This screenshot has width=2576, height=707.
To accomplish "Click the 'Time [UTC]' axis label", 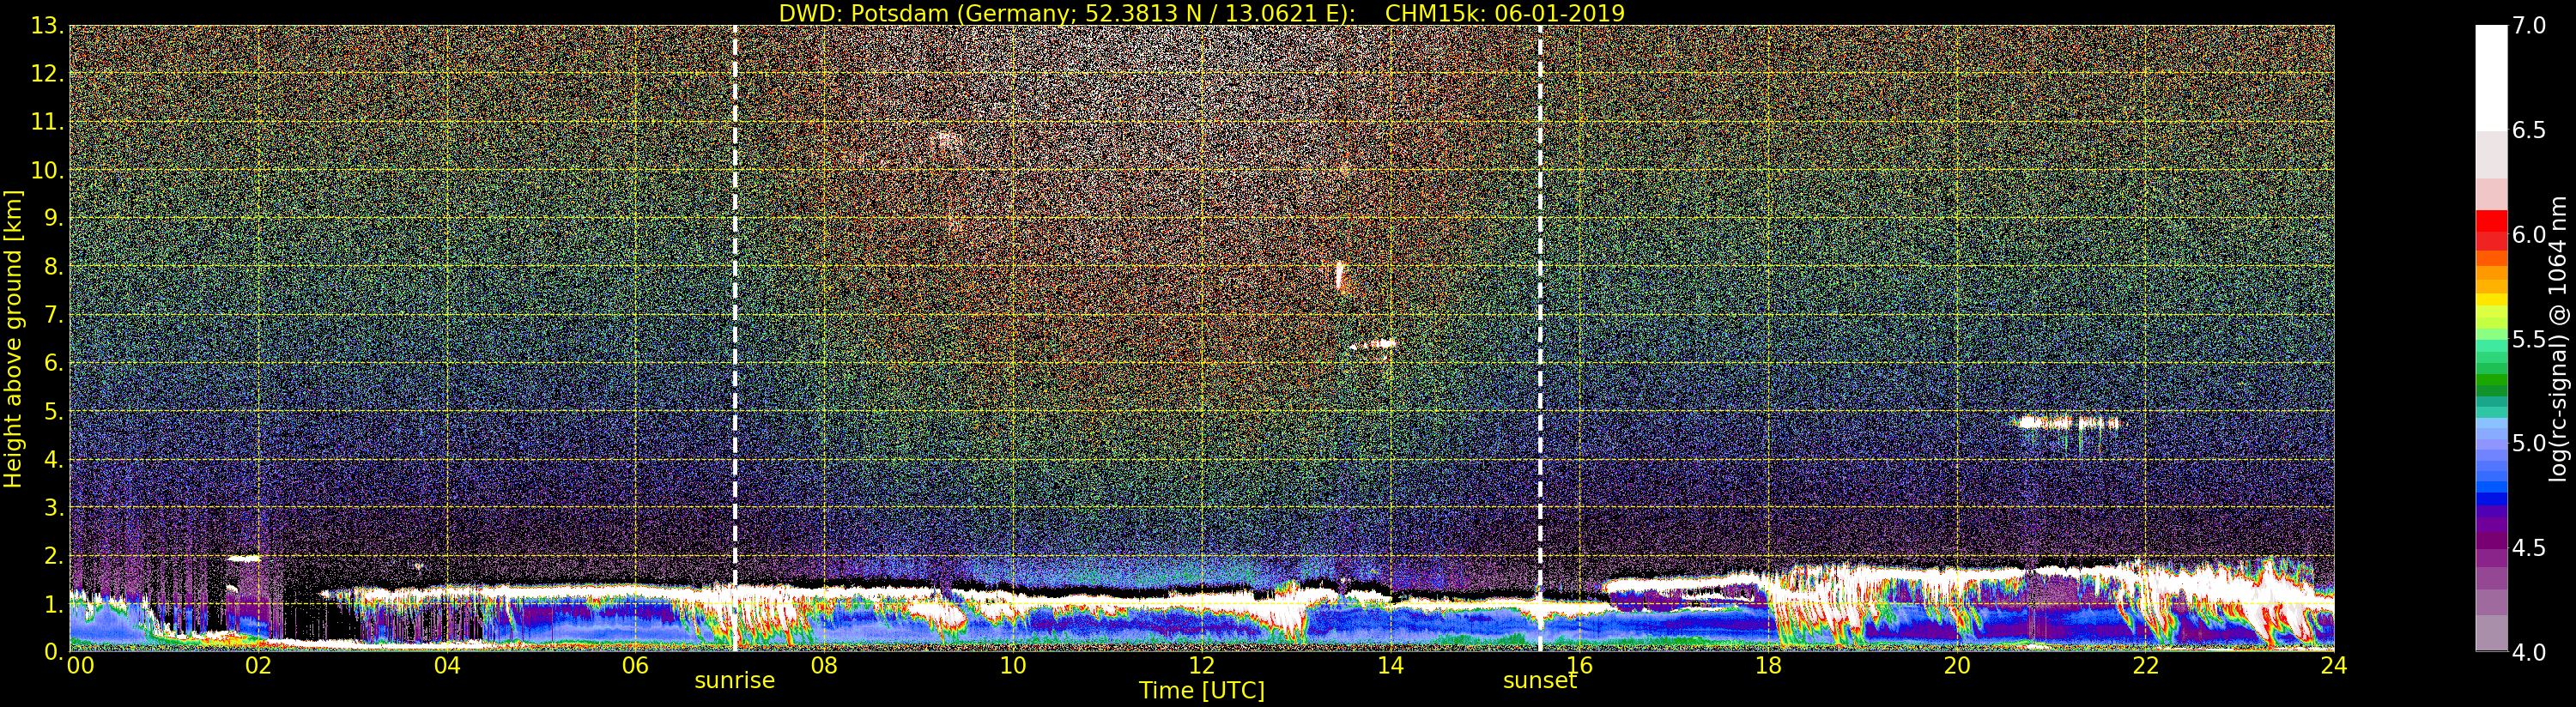I will click(1202, 691).
